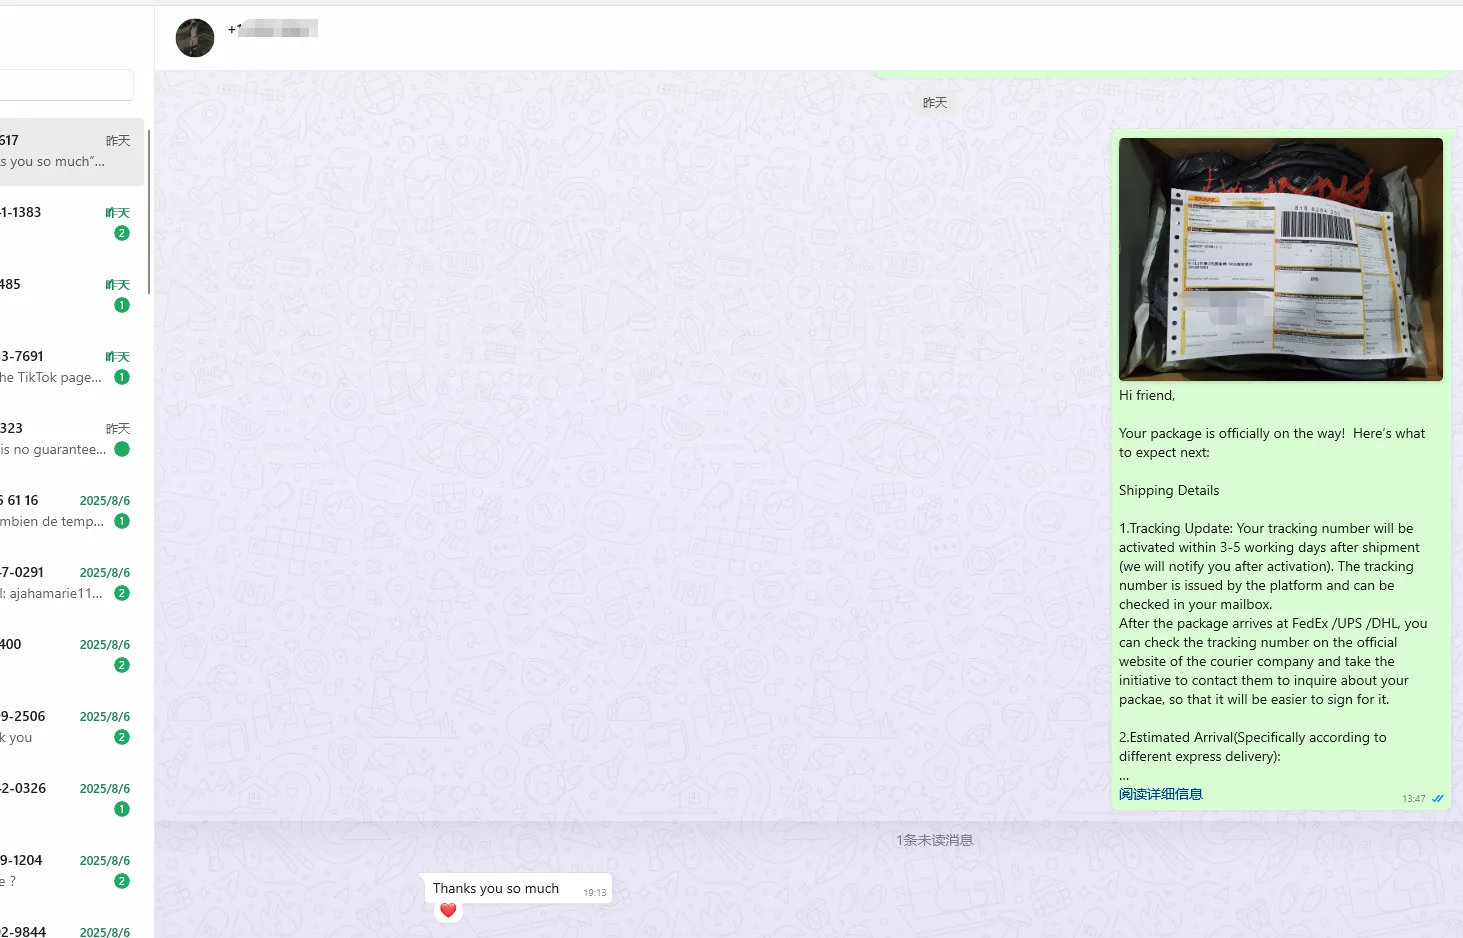This screenshot has width=1463, height=938.
Task: Click unread badge on chat 485
Action: click(122, 305)
